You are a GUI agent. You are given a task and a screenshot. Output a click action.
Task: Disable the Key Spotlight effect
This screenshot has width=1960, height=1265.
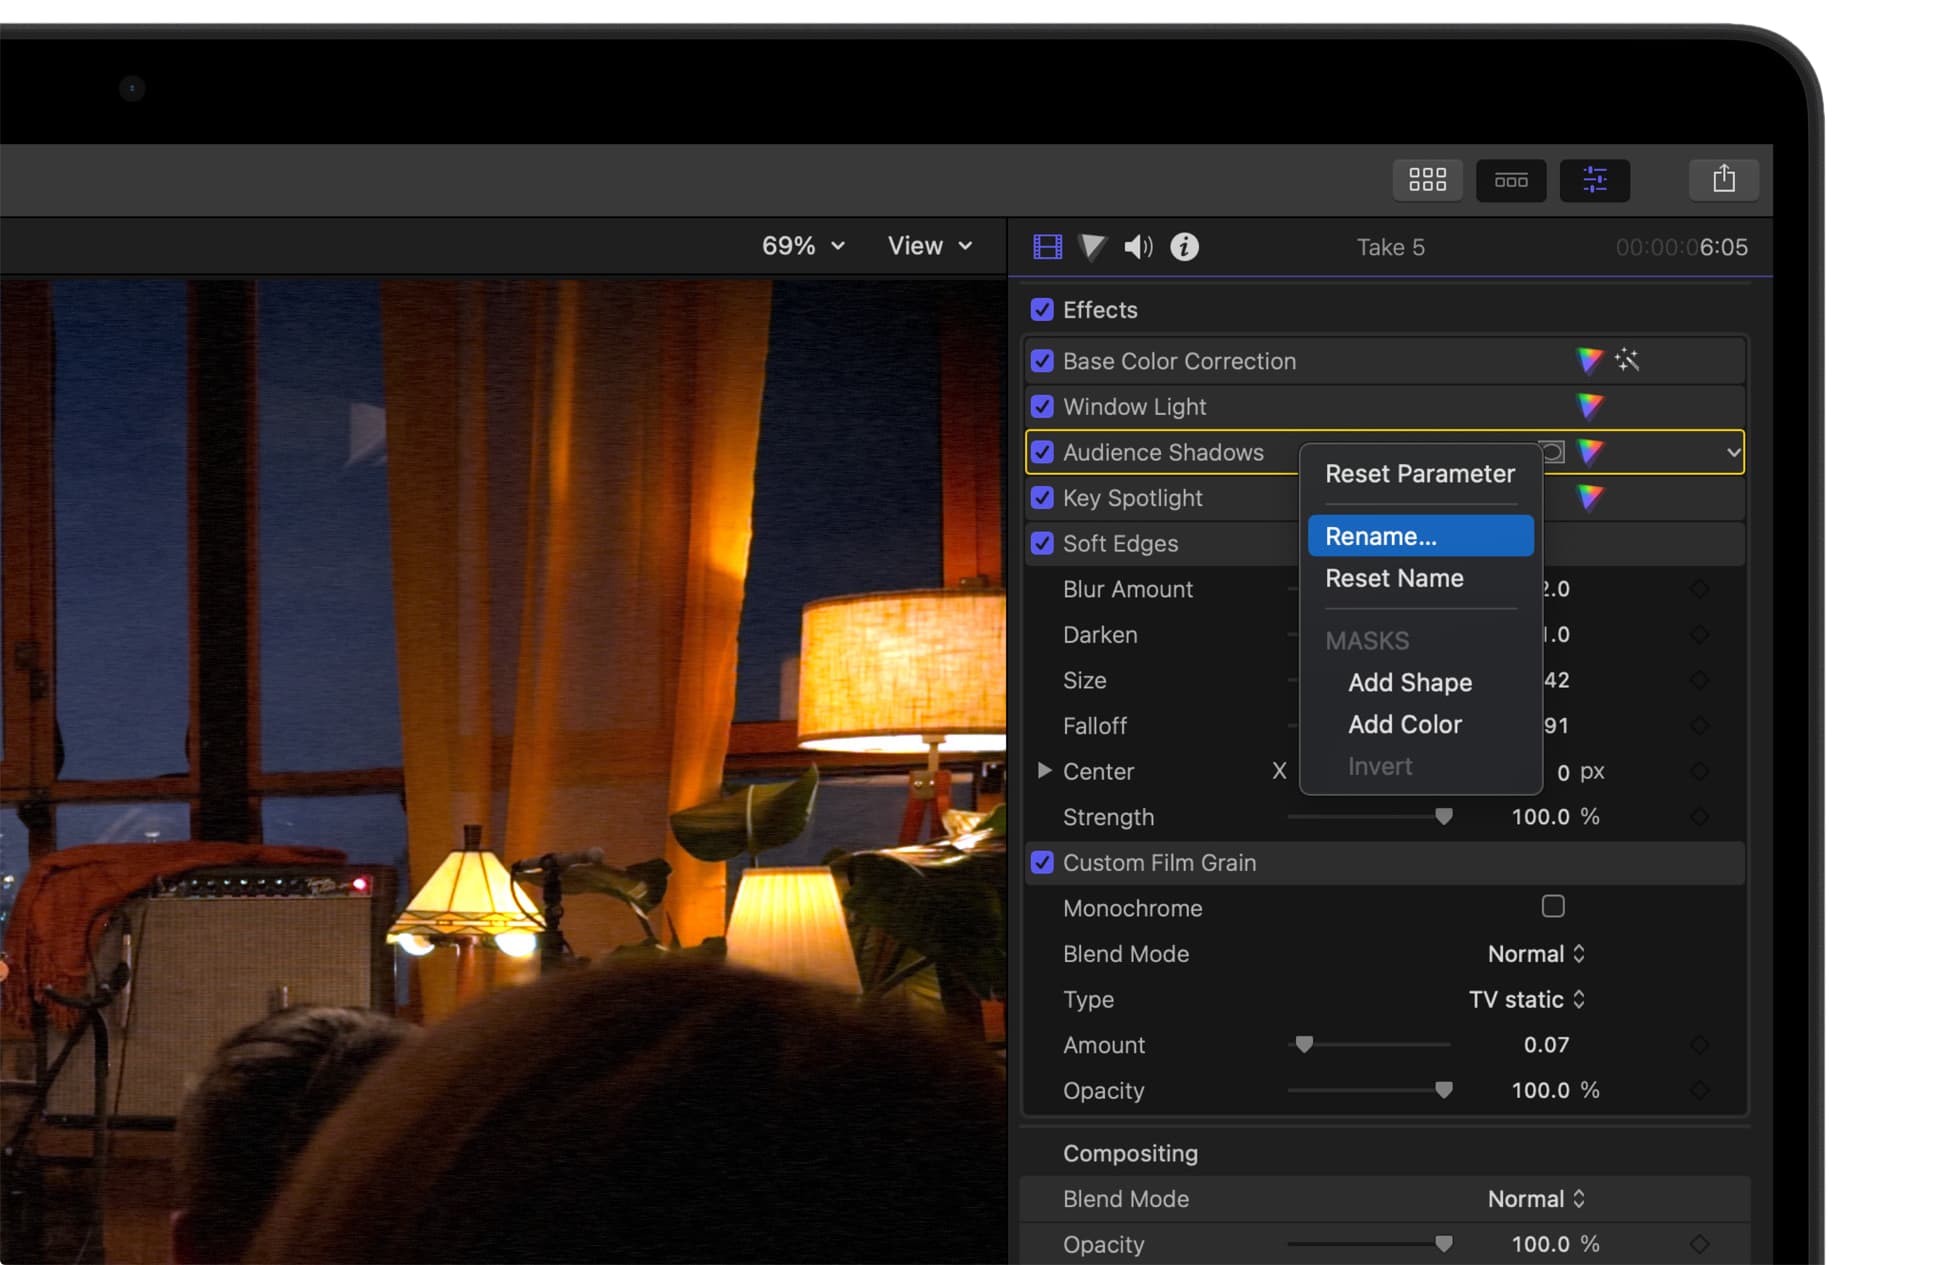coord(1042,497)
